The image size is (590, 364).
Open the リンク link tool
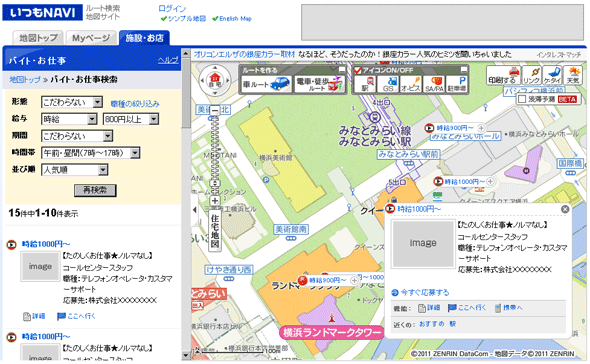(531, 75)
